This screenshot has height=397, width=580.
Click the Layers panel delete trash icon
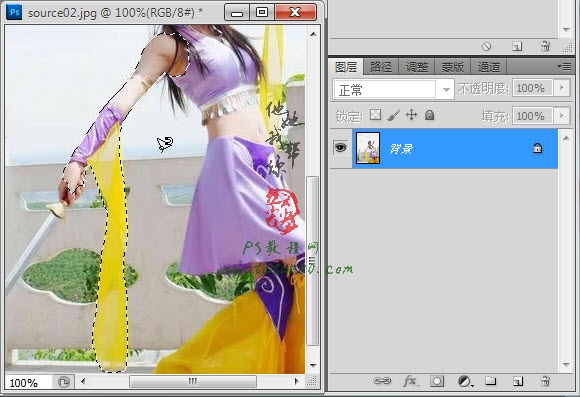click(544, 381)
